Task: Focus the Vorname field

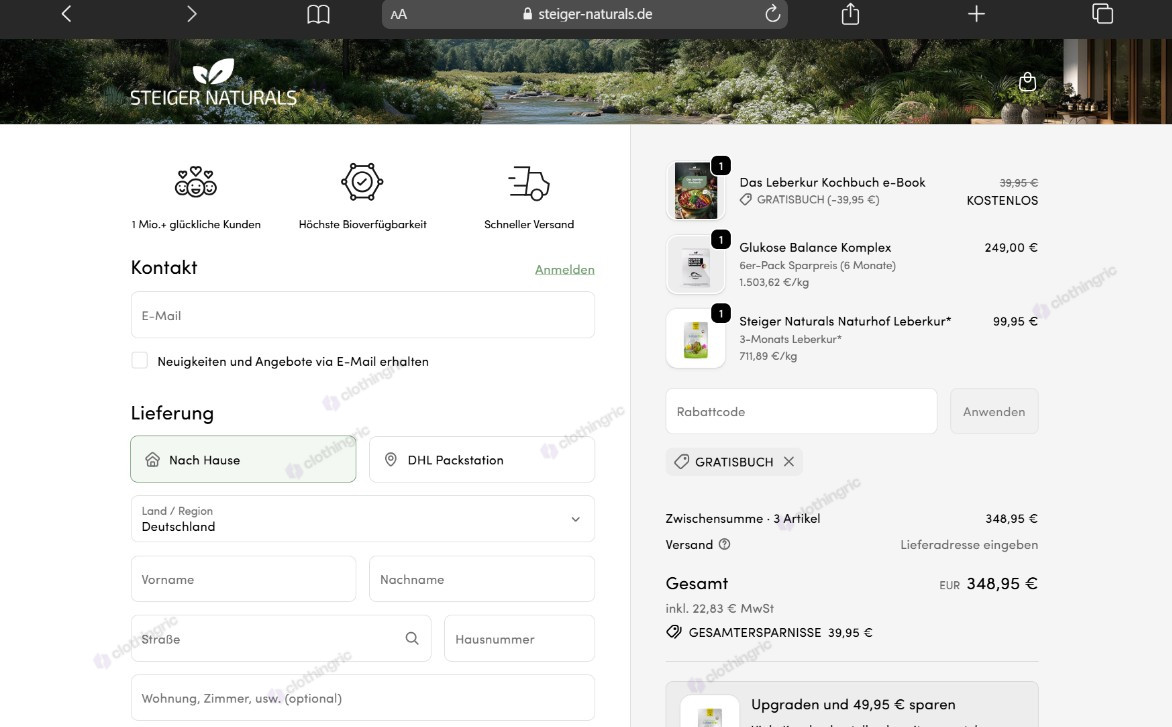Action: [x=244, y=579]
